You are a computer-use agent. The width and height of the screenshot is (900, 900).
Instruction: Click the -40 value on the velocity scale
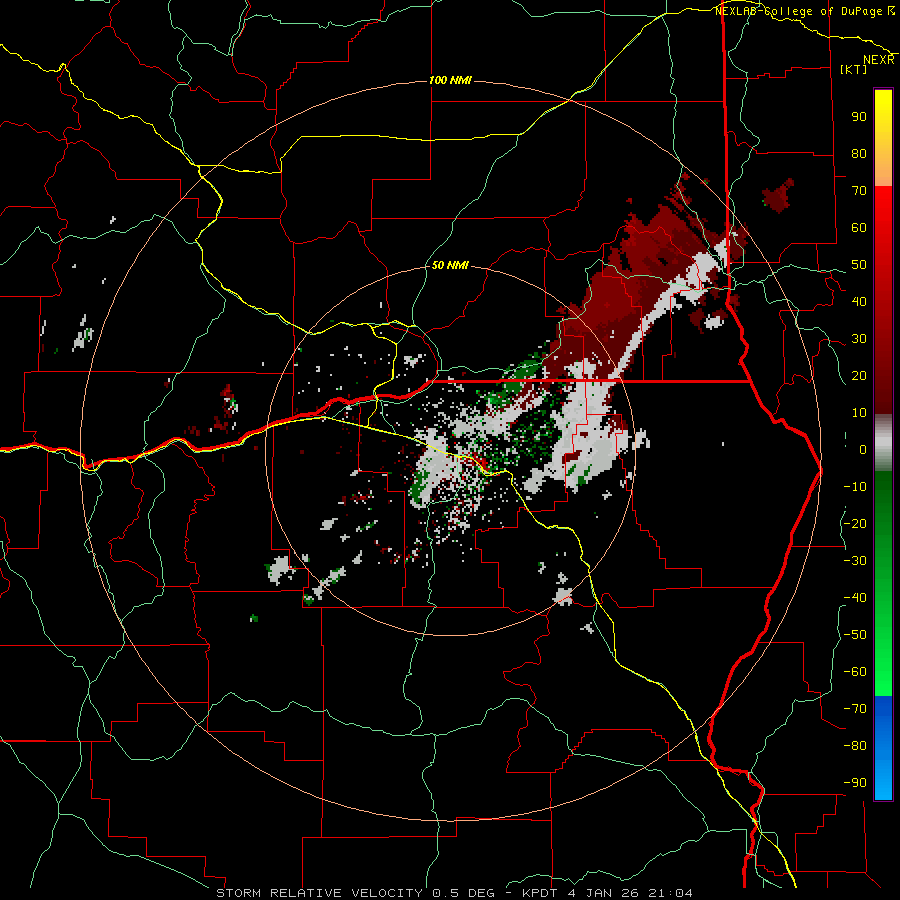(x=855, y=598)
